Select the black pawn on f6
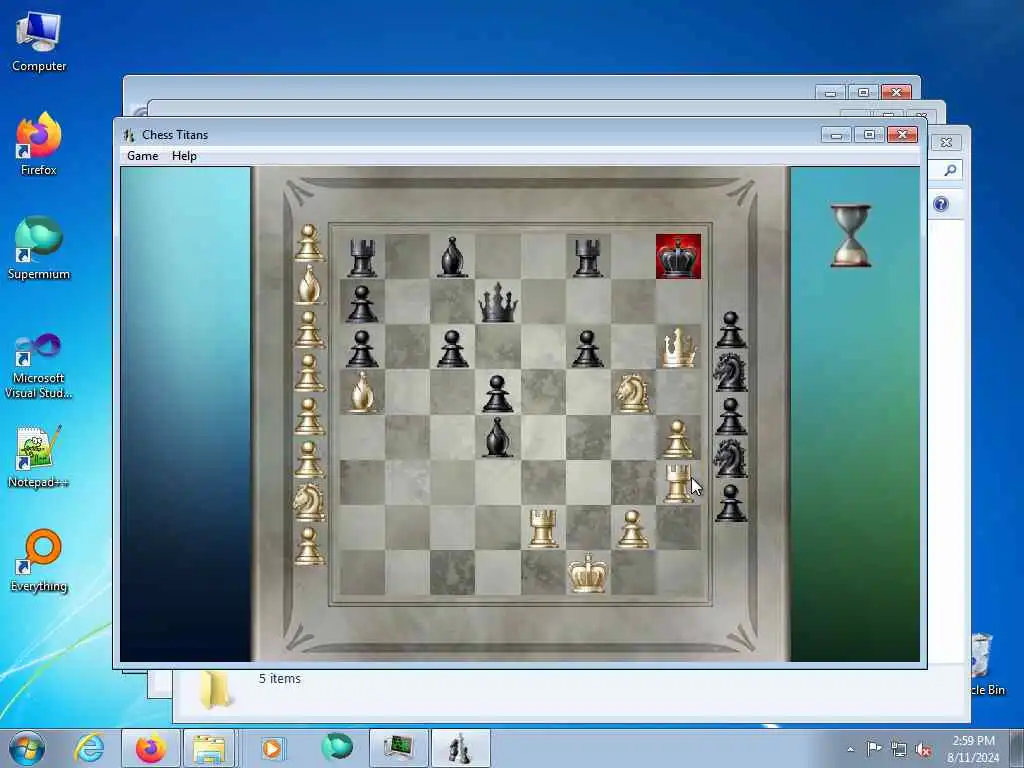 coord(587,348)
